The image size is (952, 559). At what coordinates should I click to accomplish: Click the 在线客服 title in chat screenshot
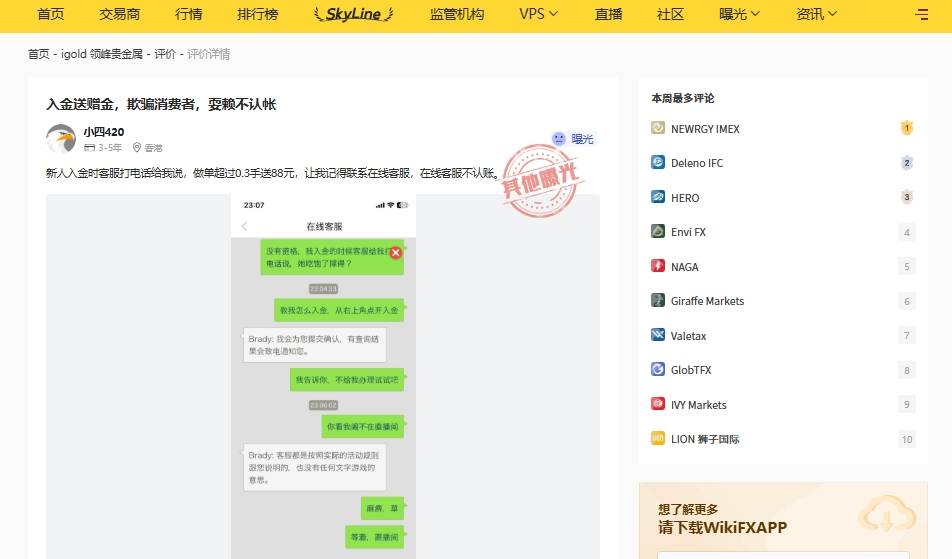324,226
